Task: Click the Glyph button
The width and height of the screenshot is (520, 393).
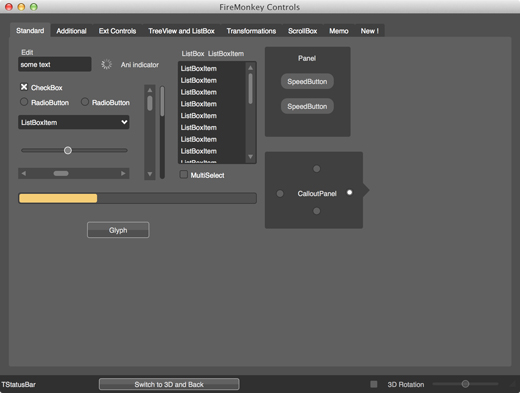Action: 118,230
